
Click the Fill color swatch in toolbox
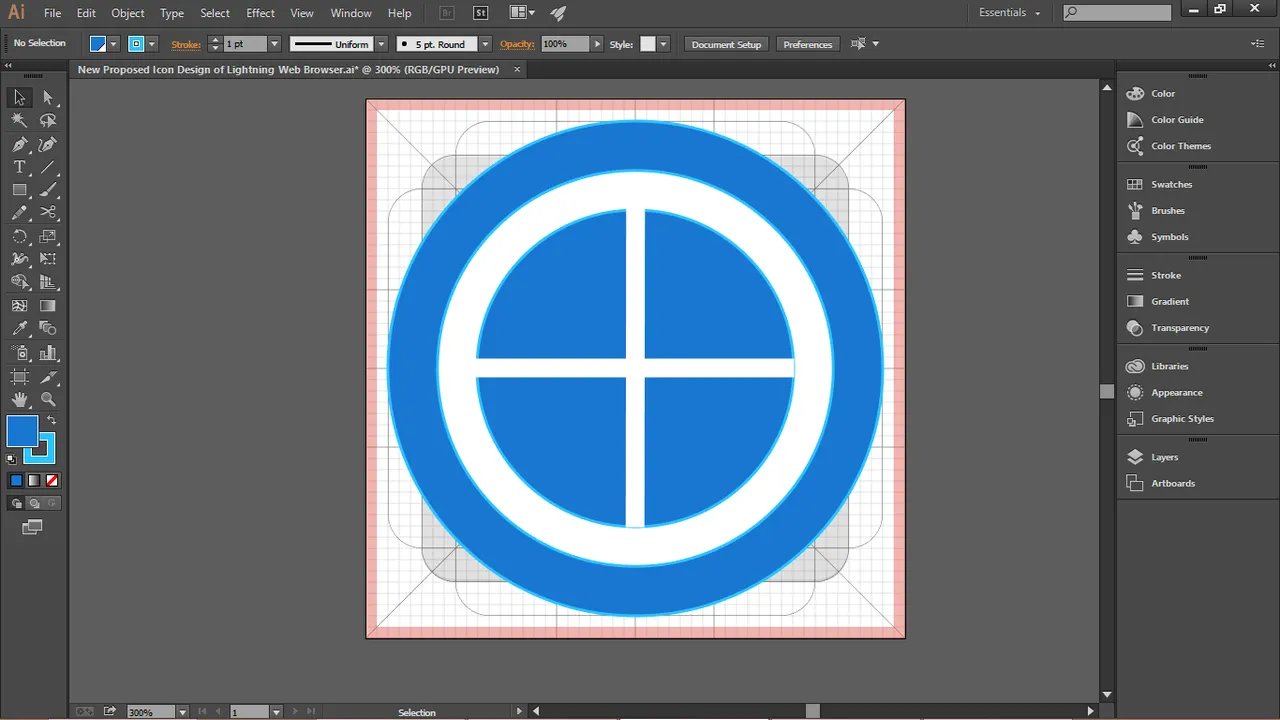tap(22, 432)
